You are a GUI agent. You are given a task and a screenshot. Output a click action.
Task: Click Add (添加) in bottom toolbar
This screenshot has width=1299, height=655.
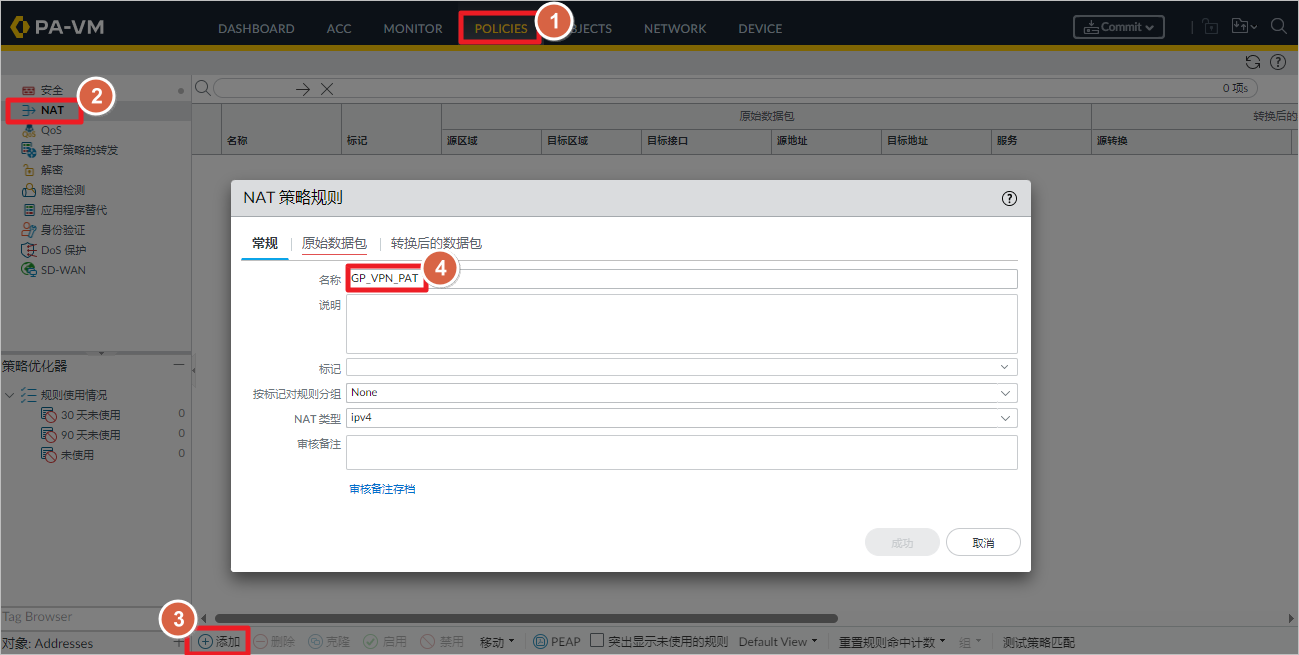coord(219,642)
